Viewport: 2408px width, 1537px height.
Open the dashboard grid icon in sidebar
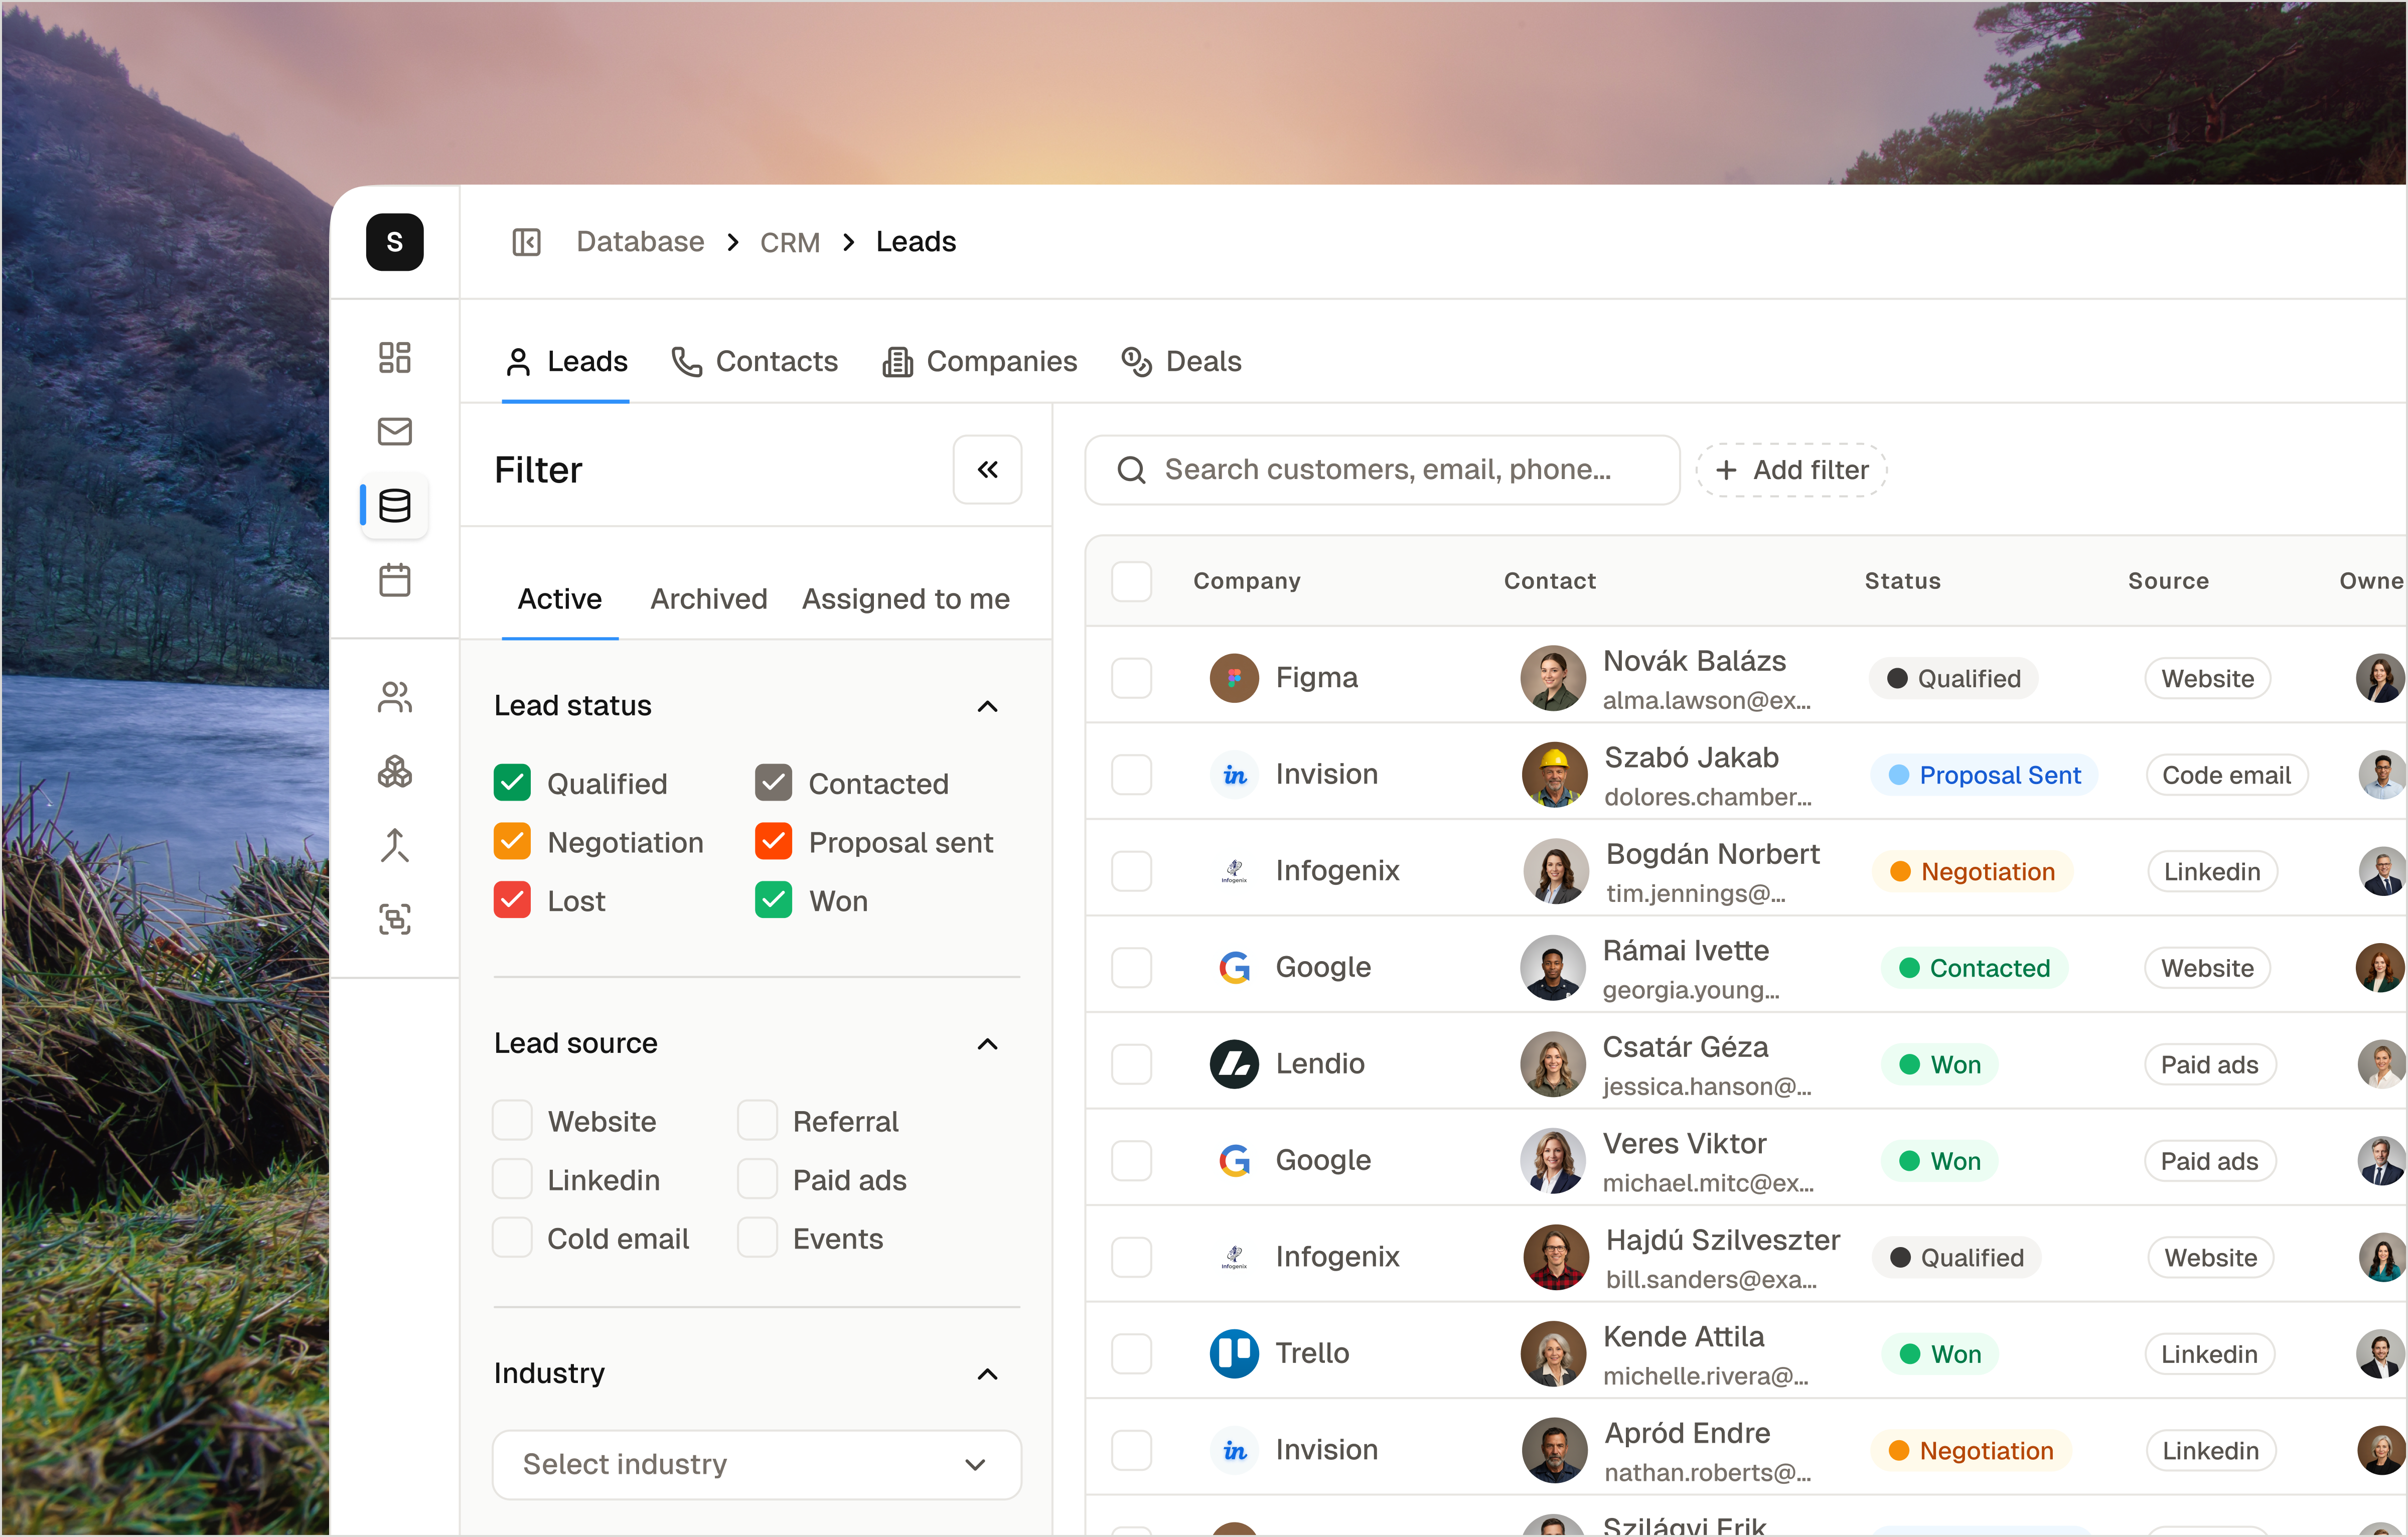[x=394, y=358]
